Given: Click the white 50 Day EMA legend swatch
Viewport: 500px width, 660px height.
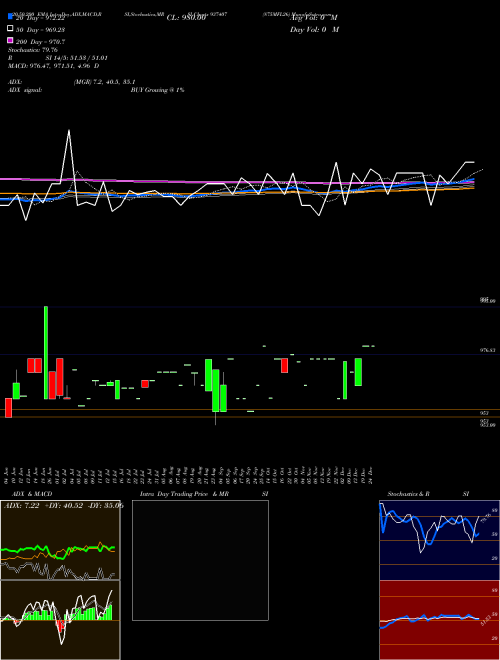Looking at the screenshot, I should (11, 29).
